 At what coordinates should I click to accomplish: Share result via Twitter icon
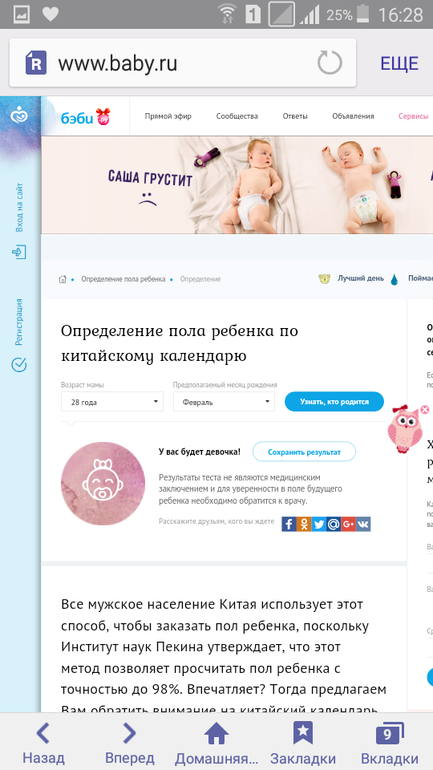tap(319, 524)
